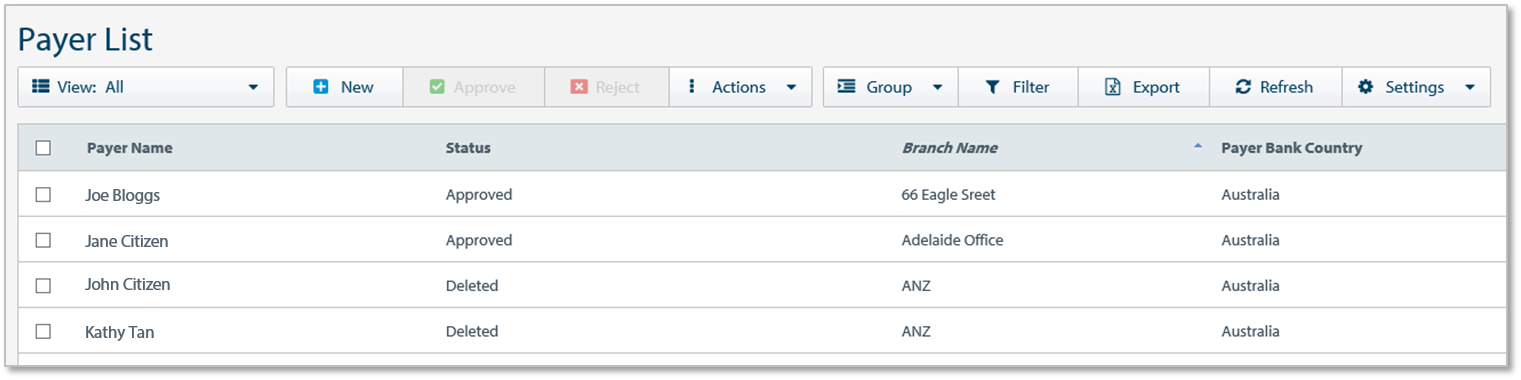This screenshot has width=1521, height=380.
Task: Click the Payer List page heading
Action: coord(85,40)
